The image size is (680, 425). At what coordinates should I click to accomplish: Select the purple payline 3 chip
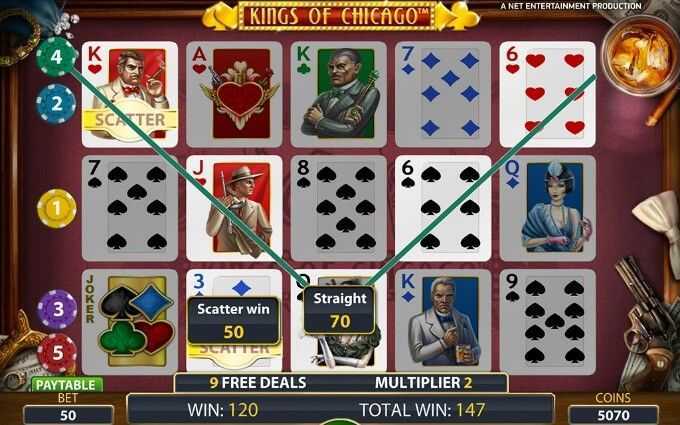click(58, 309)
